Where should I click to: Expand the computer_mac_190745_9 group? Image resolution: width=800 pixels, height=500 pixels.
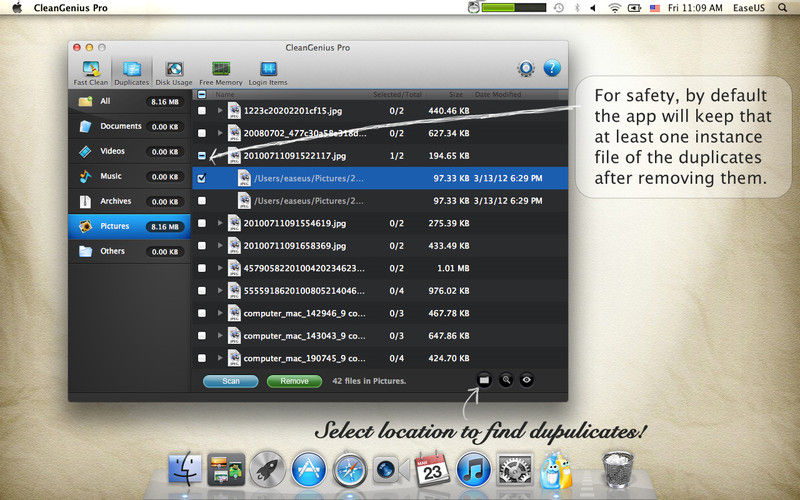[x=220, y=357]
